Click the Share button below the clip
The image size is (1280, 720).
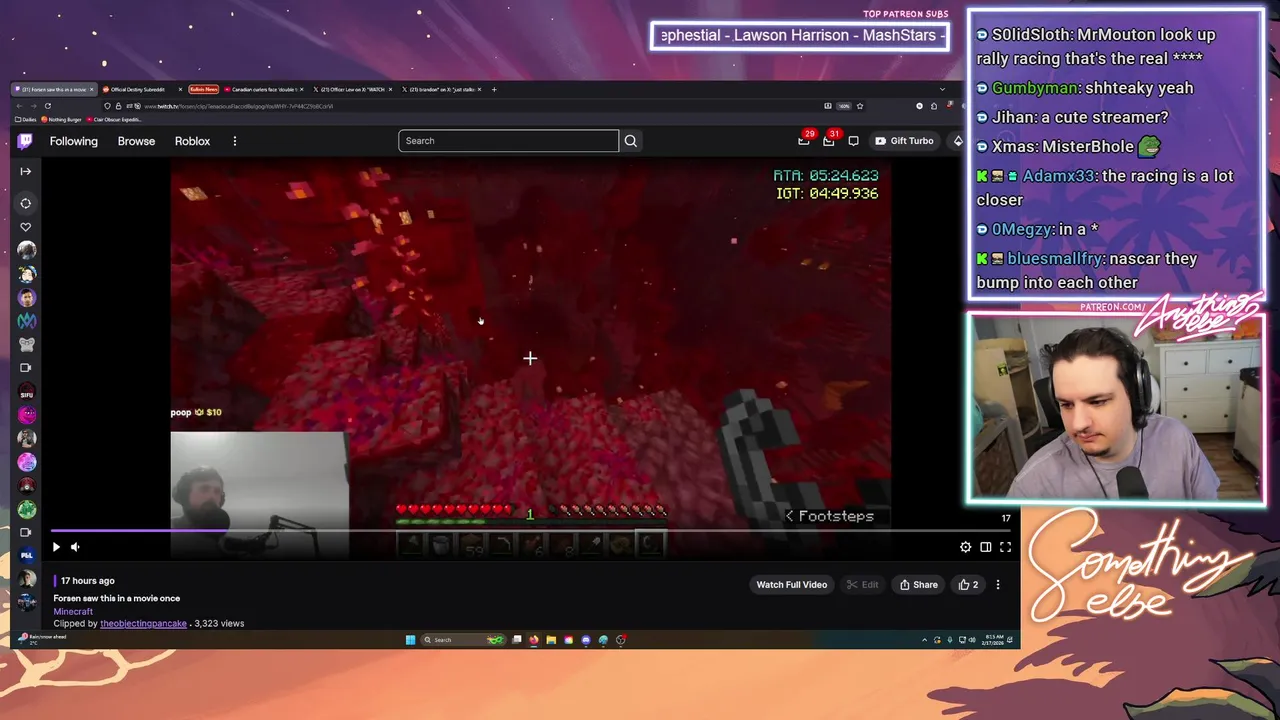[918, 585]
